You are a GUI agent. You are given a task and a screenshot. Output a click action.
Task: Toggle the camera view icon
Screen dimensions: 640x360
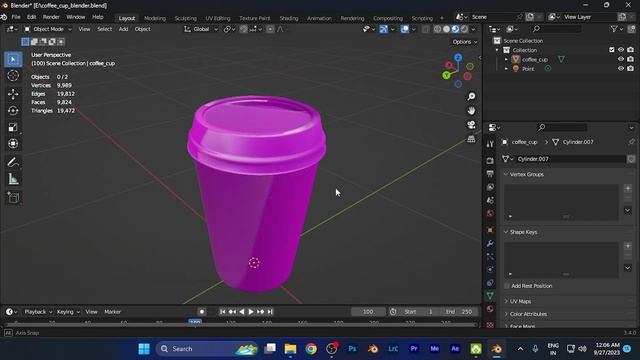pos(471,125)
